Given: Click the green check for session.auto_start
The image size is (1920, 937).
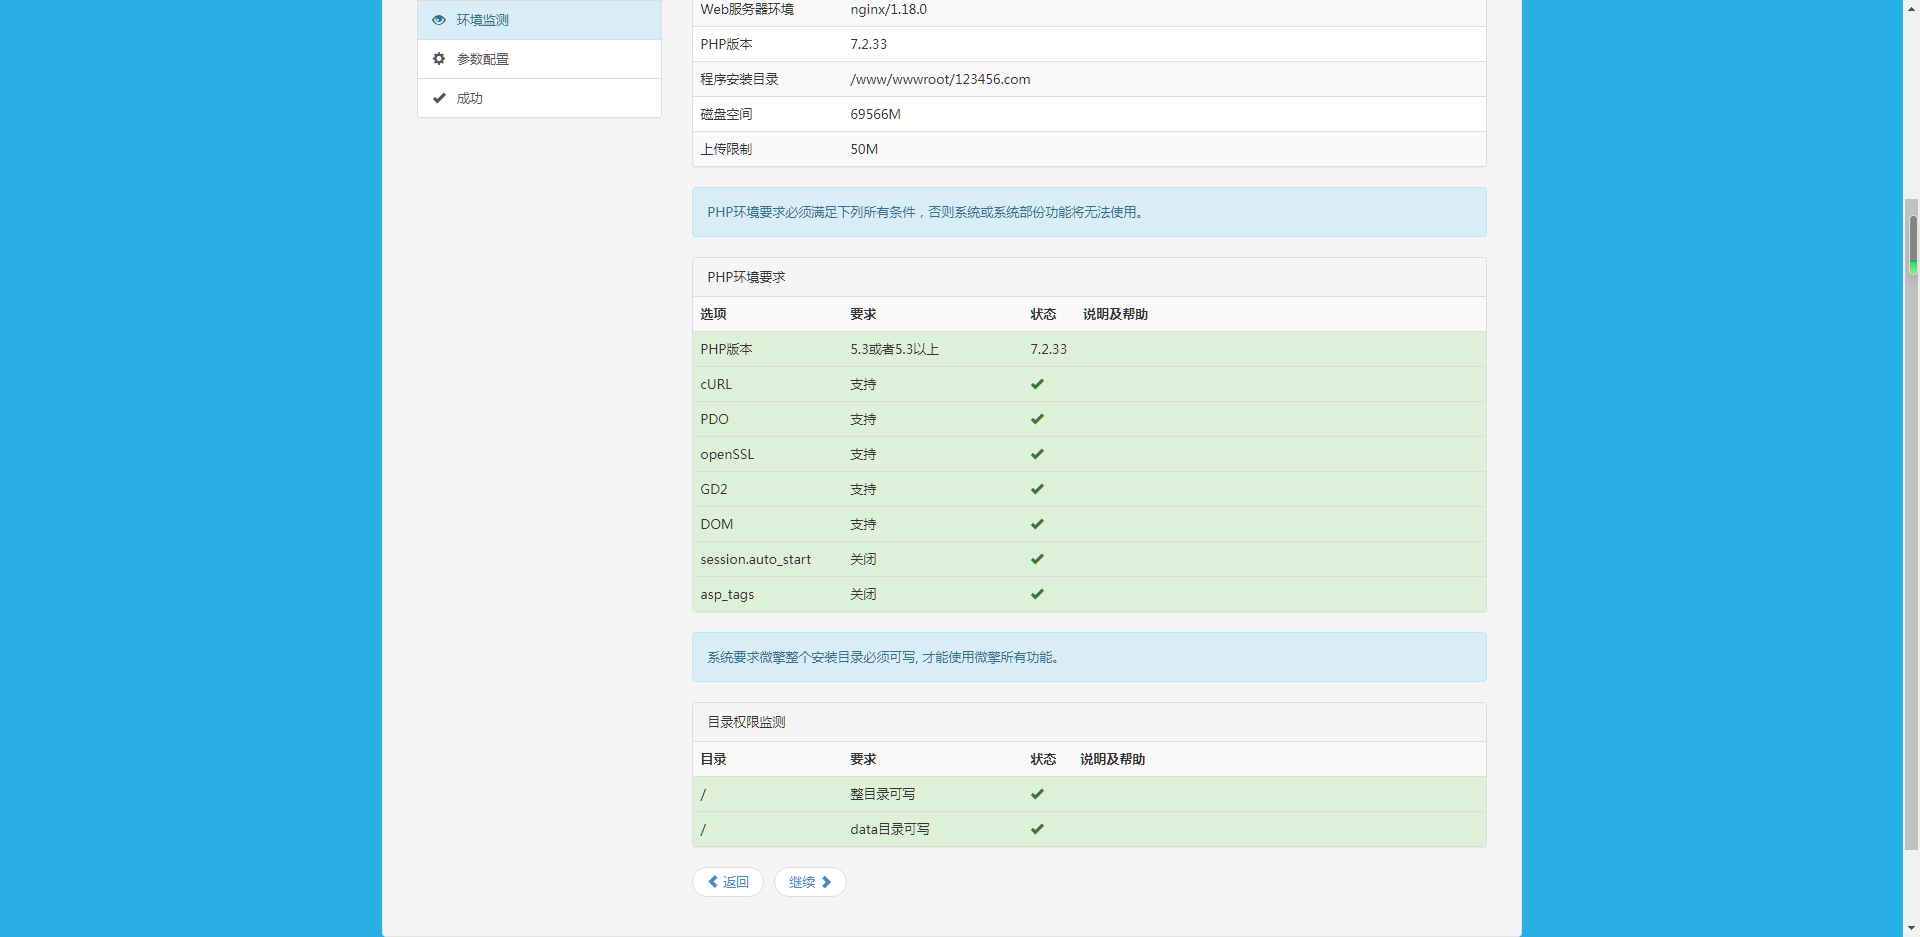Looking at the screenshot, I should coord(1037,559).
